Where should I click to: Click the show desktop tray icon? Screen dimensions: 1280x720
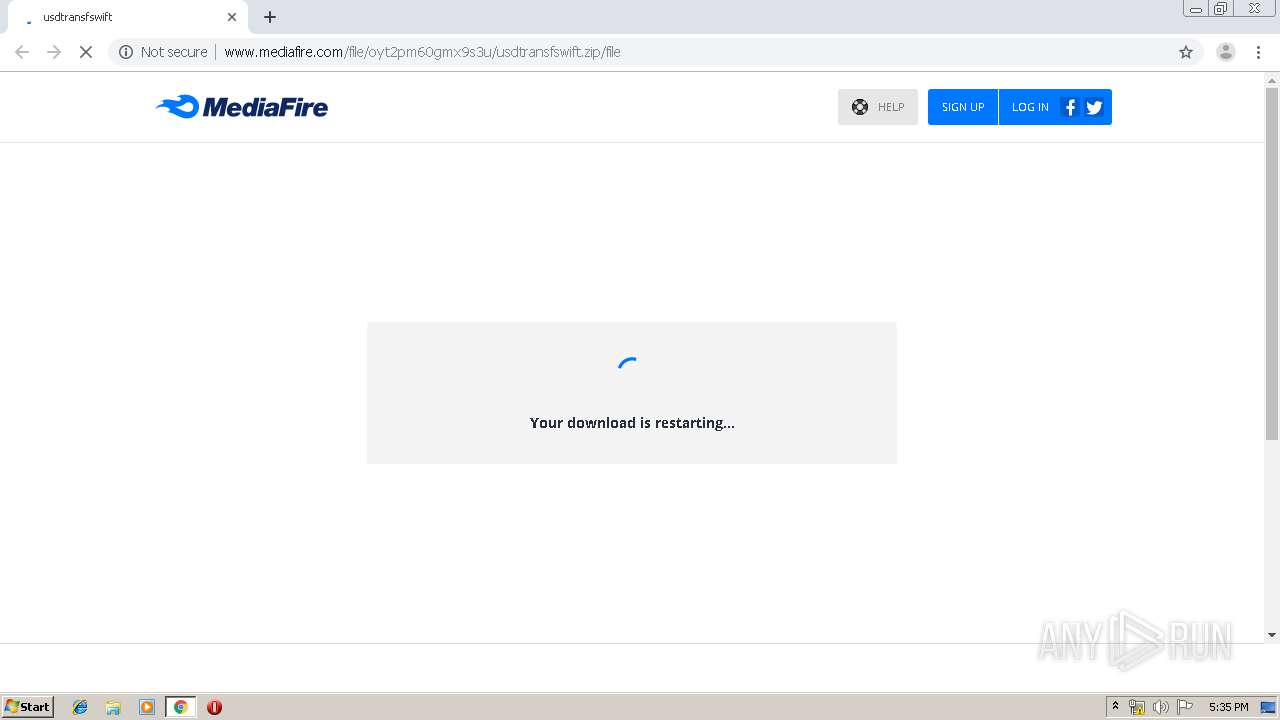pyautogui.click(x=1268, y=707)
